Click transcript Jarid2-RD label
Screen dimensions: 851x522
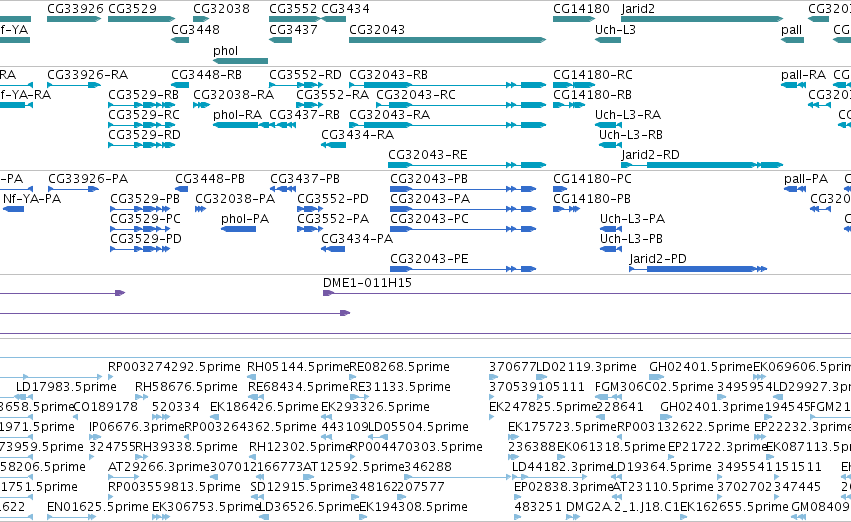650,155
